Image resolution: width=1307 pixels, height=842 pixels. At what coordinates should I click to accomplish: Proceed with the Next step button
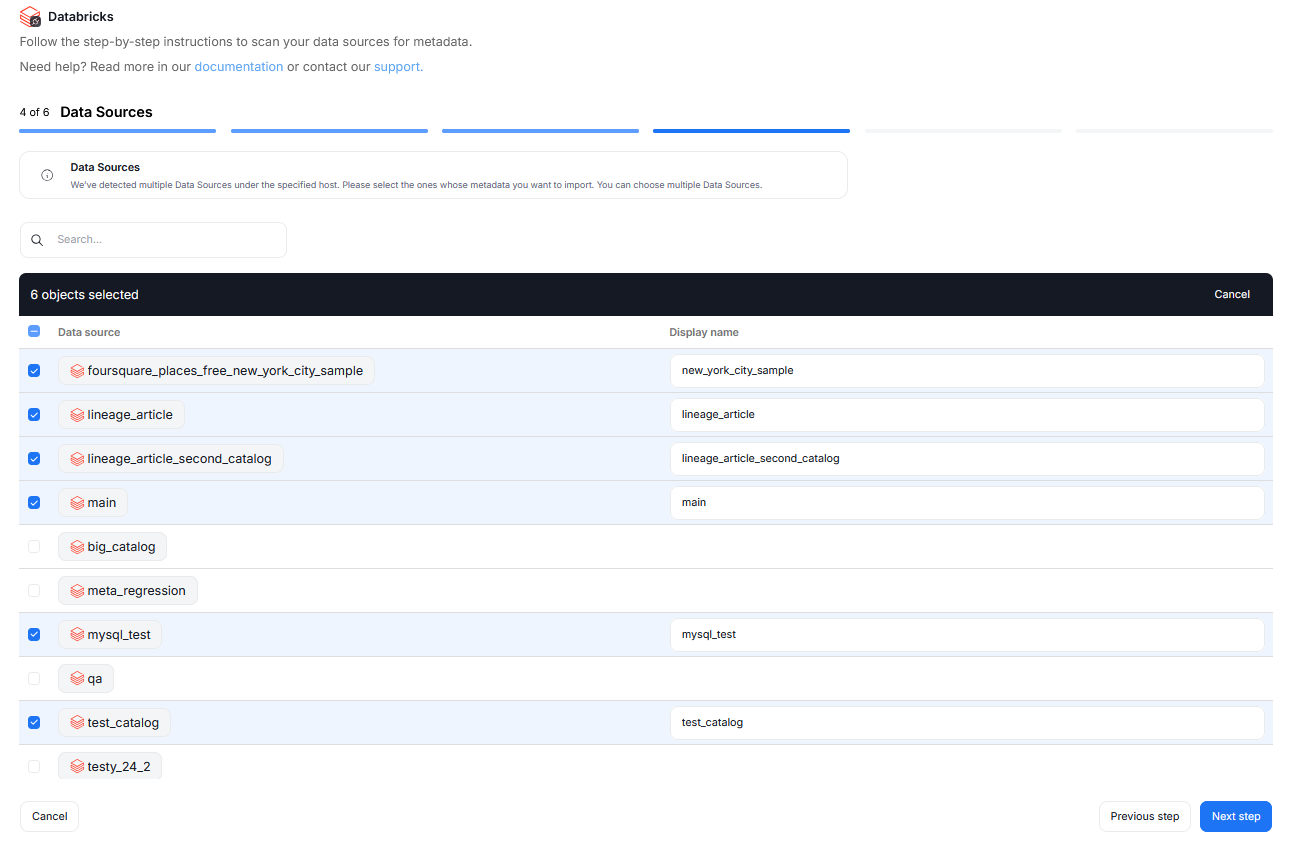(x=1235, y=816)
